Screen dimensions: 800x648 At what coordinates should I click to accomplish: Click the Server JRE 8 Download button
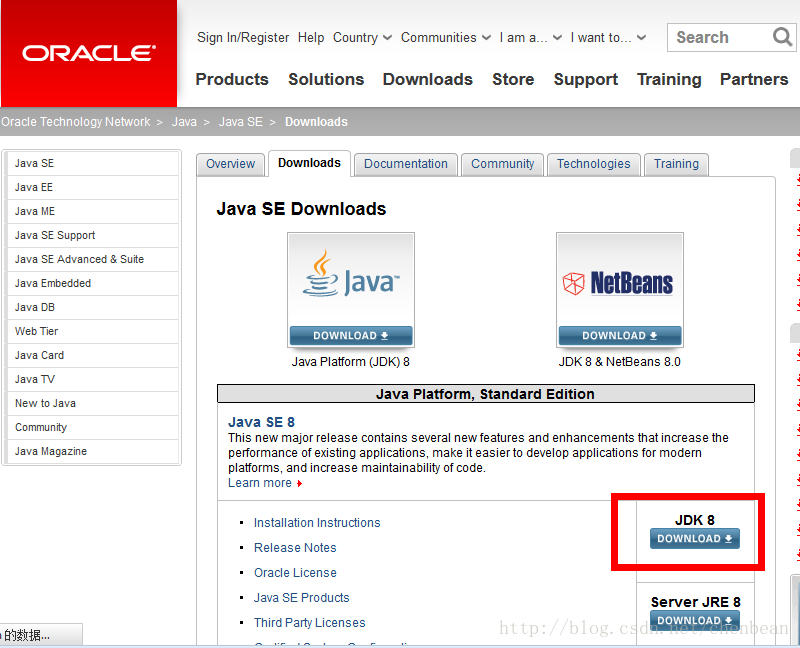[x=694, y=620]
